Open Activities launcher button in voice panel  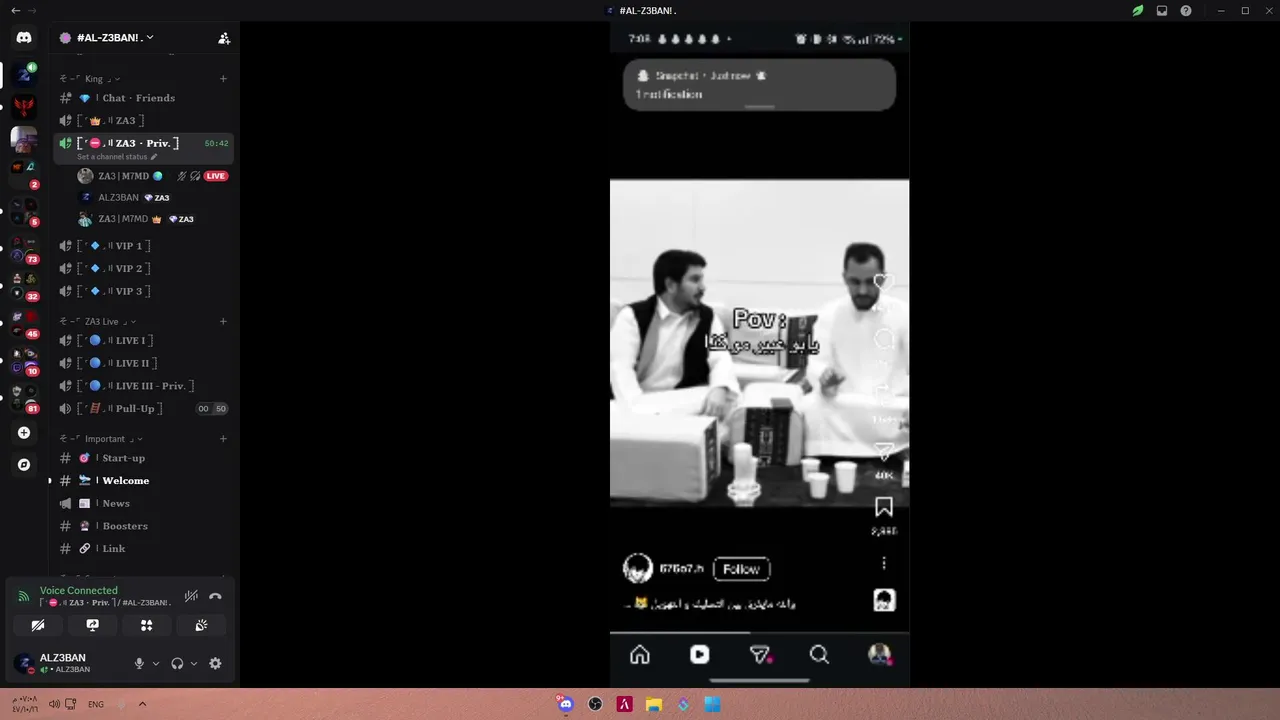tap(146, 625)
